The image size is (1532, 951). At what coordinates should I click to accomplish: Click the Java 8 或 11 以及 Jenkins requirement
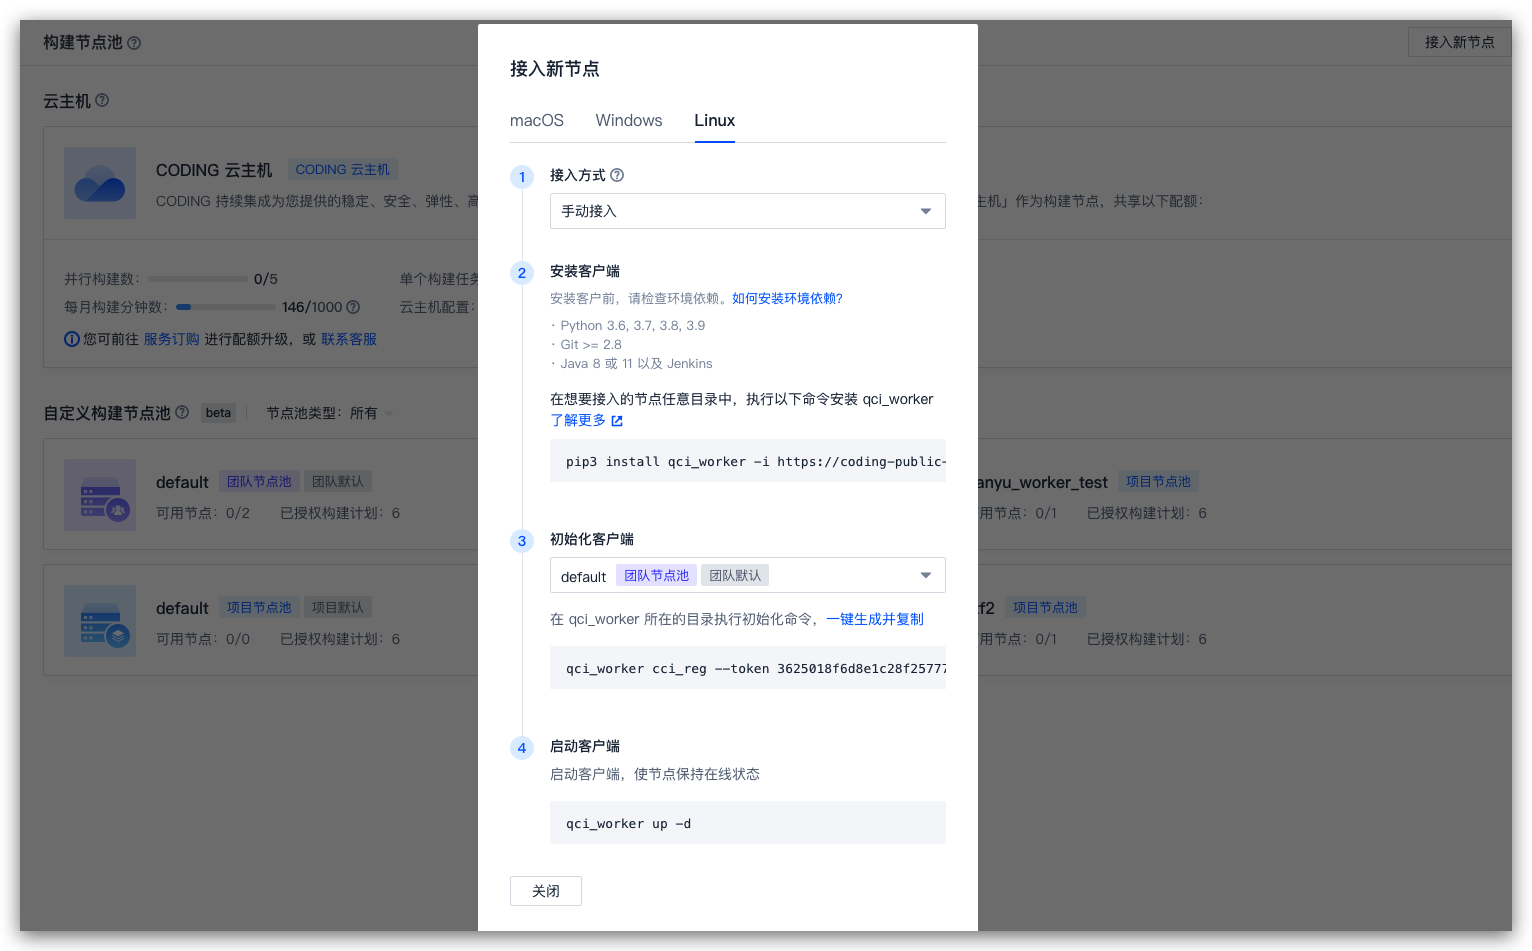[636, 363]
